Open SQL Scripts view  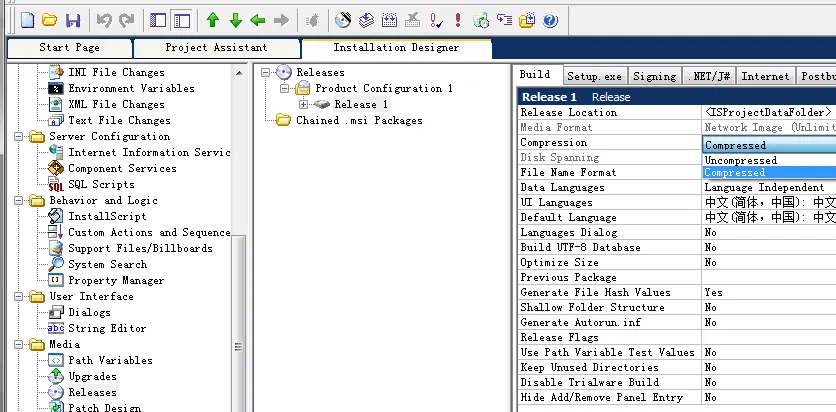pos(101,184)
